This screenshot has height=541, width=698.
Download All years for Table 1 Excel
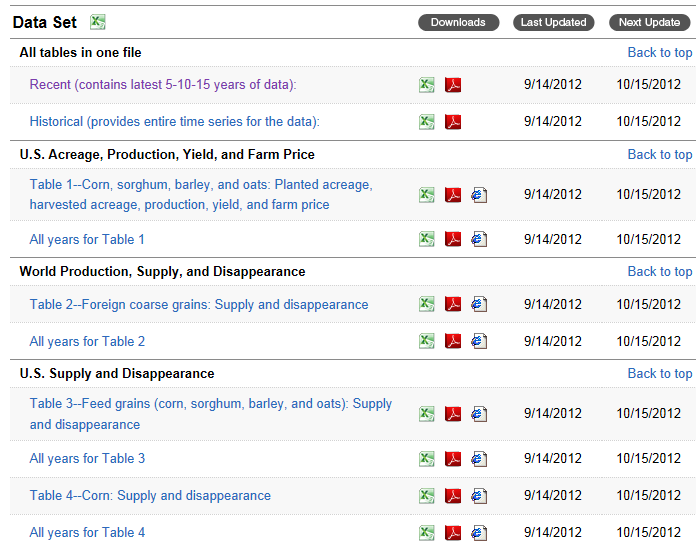click(x=427, y=239)
